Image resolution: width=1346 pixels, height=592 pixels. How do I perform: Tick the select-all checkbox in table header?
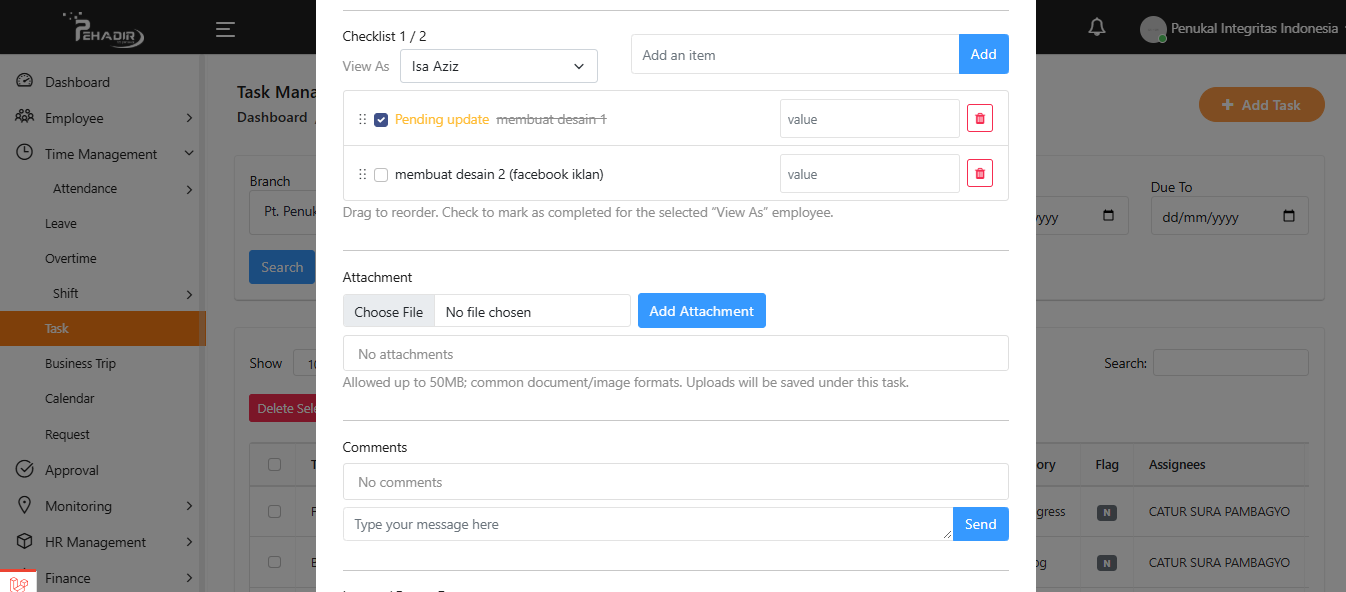coord(275,464)
